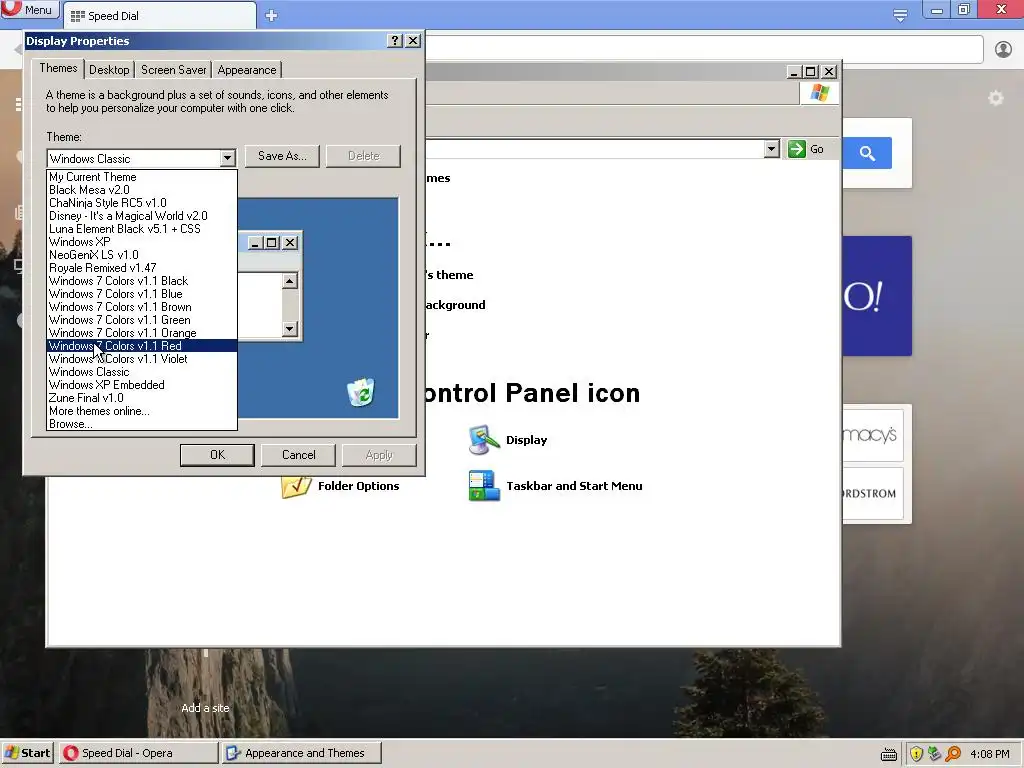Switch to the Appearance tab

coord(247,70)
